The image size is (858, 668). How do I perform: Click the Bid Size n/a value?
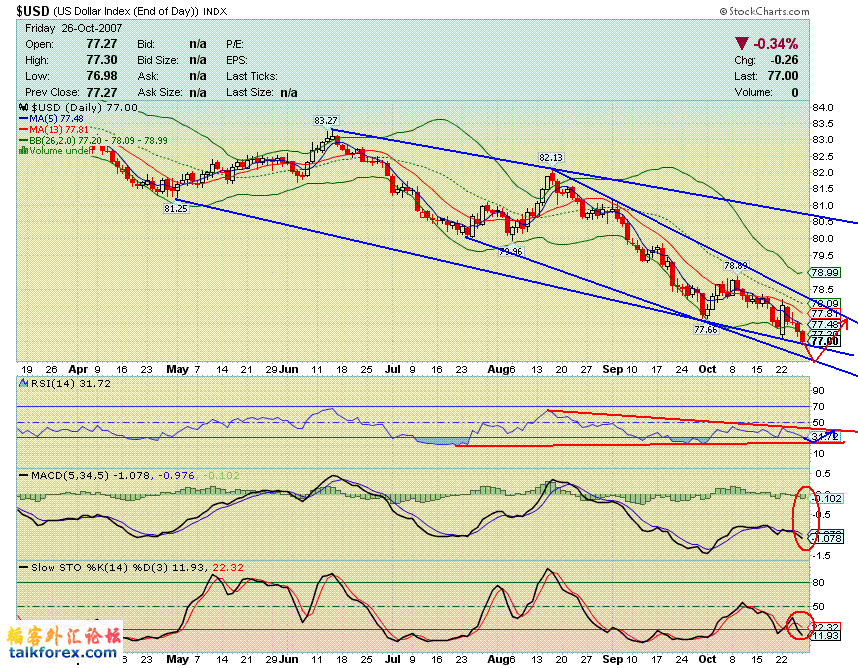198,60
